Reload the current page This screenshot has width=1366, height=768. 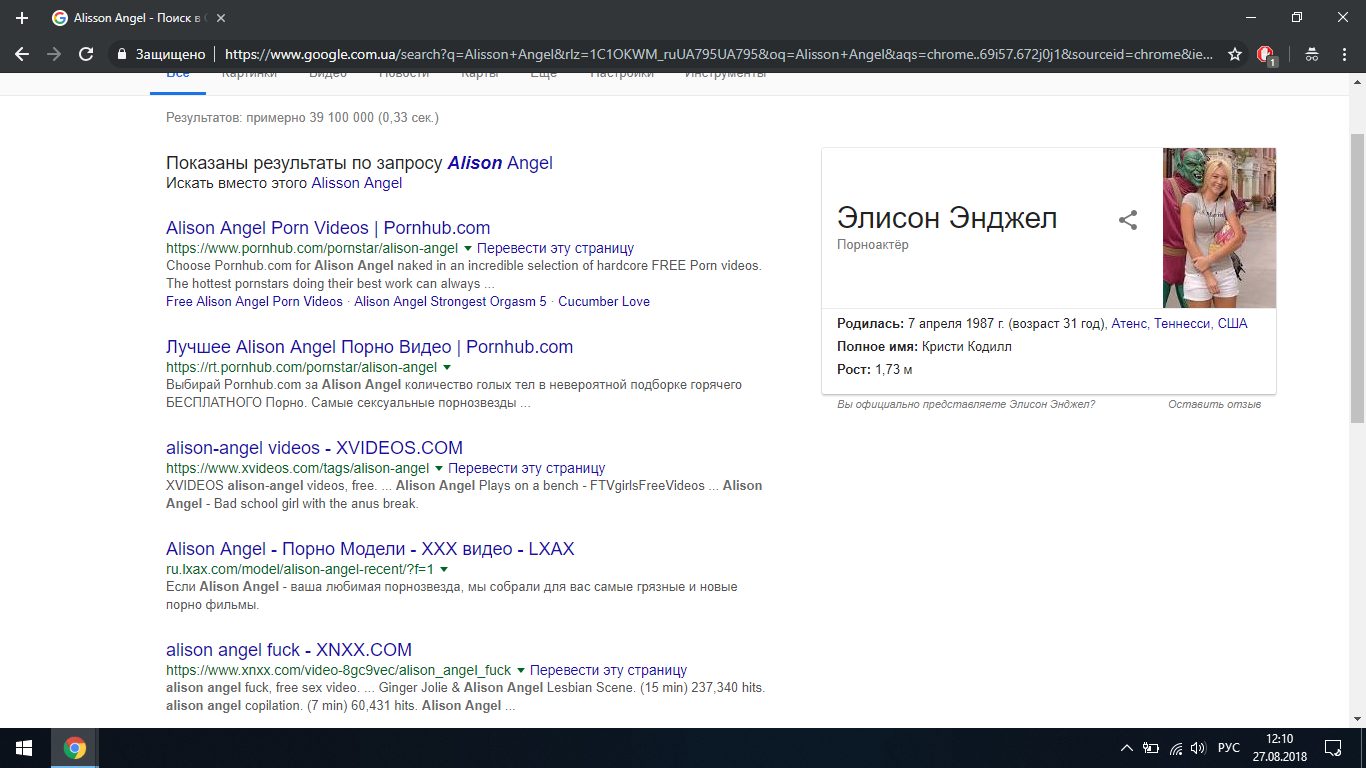[86, 54]
